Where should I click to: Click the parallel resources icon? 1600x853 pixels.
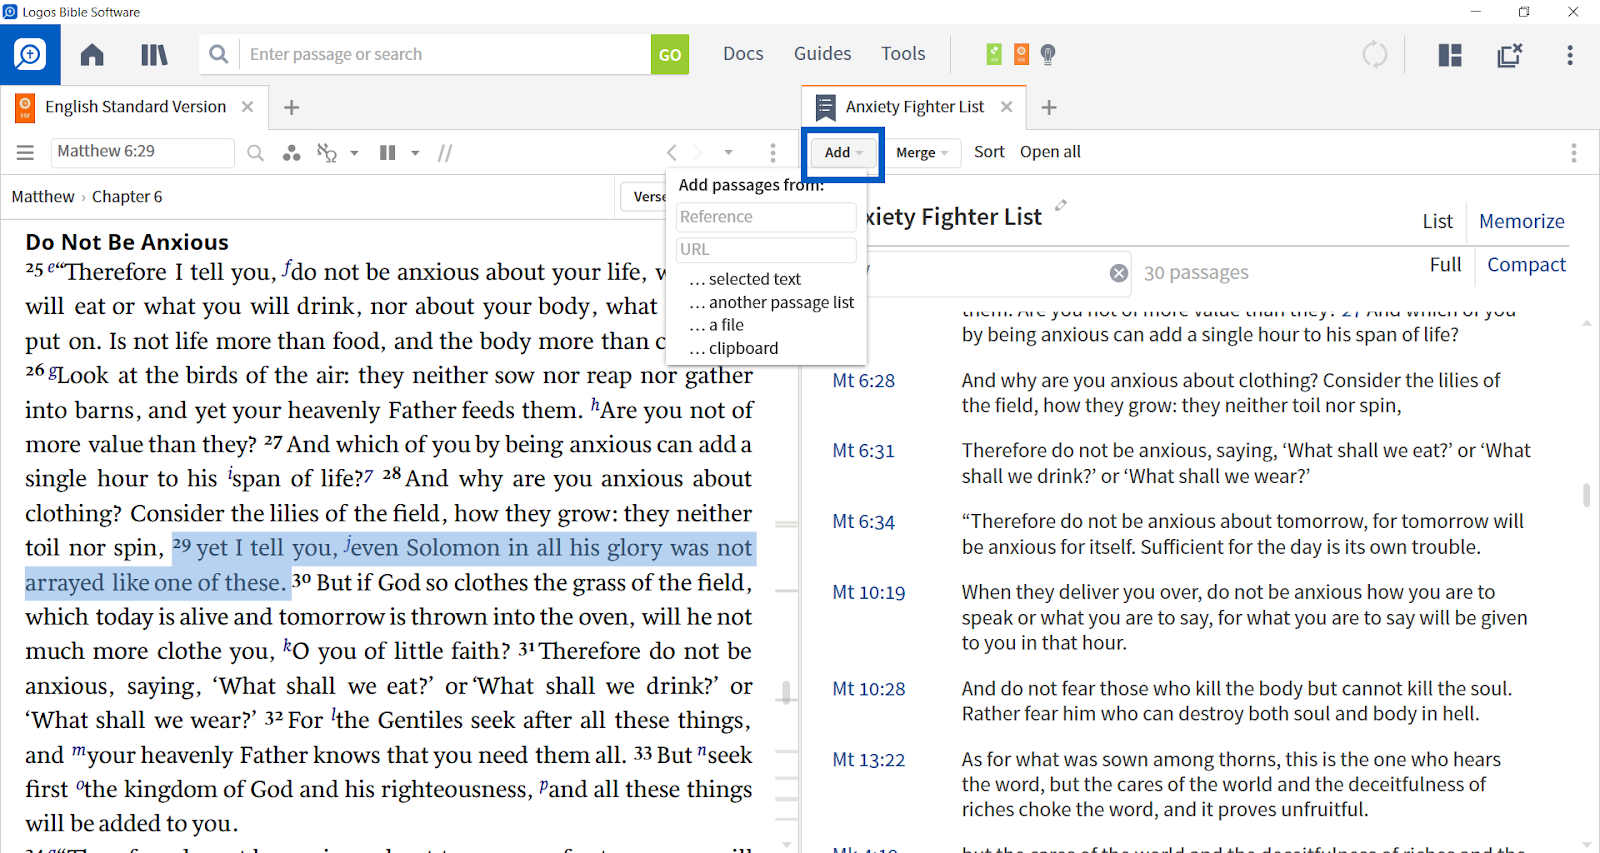click(x=327, y=153)
